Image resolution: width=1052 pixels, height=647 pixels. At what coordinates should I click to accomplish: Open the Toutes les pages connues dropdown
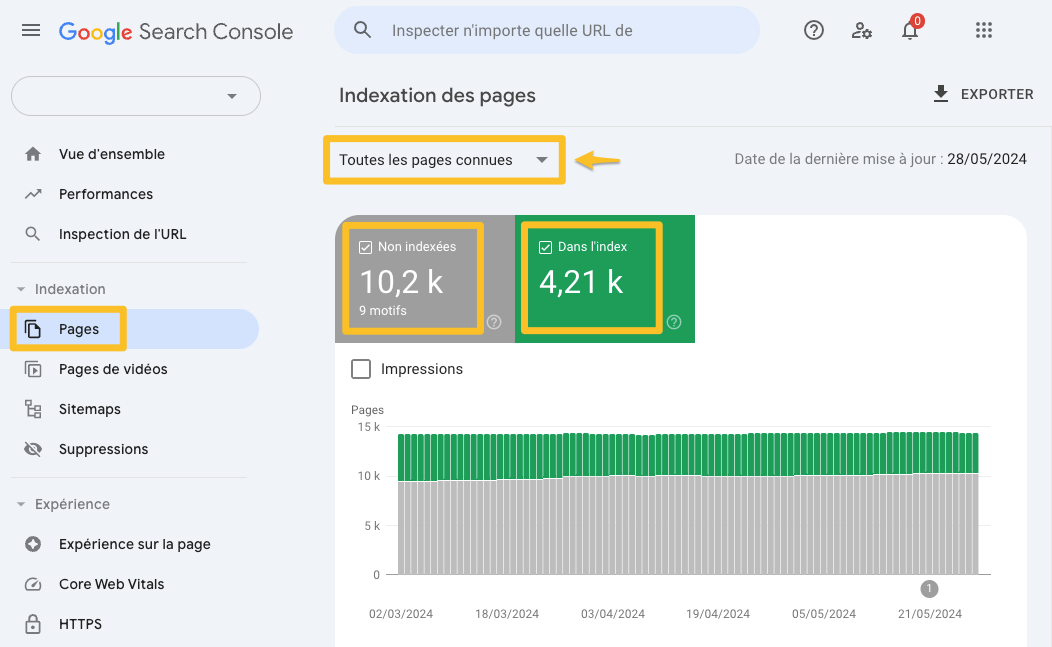pyautogui.click(x=443, y=159)
